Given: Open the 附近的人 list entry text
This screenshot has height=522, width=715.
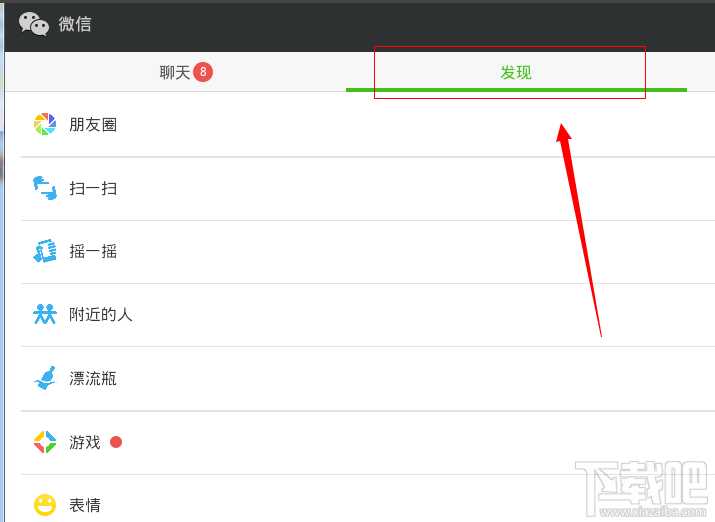Looking at the screenshot, I should (x=101, y=315).
